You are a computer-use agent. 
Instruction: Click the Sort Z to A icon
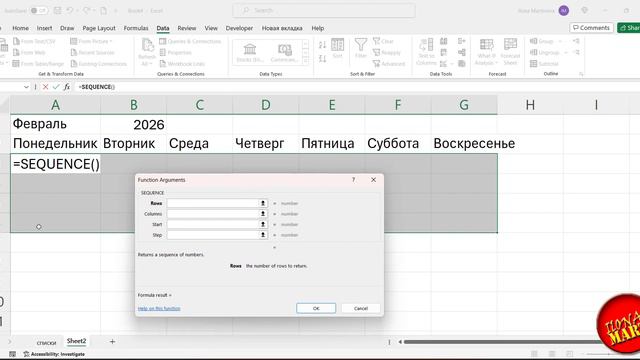point(322,59)
